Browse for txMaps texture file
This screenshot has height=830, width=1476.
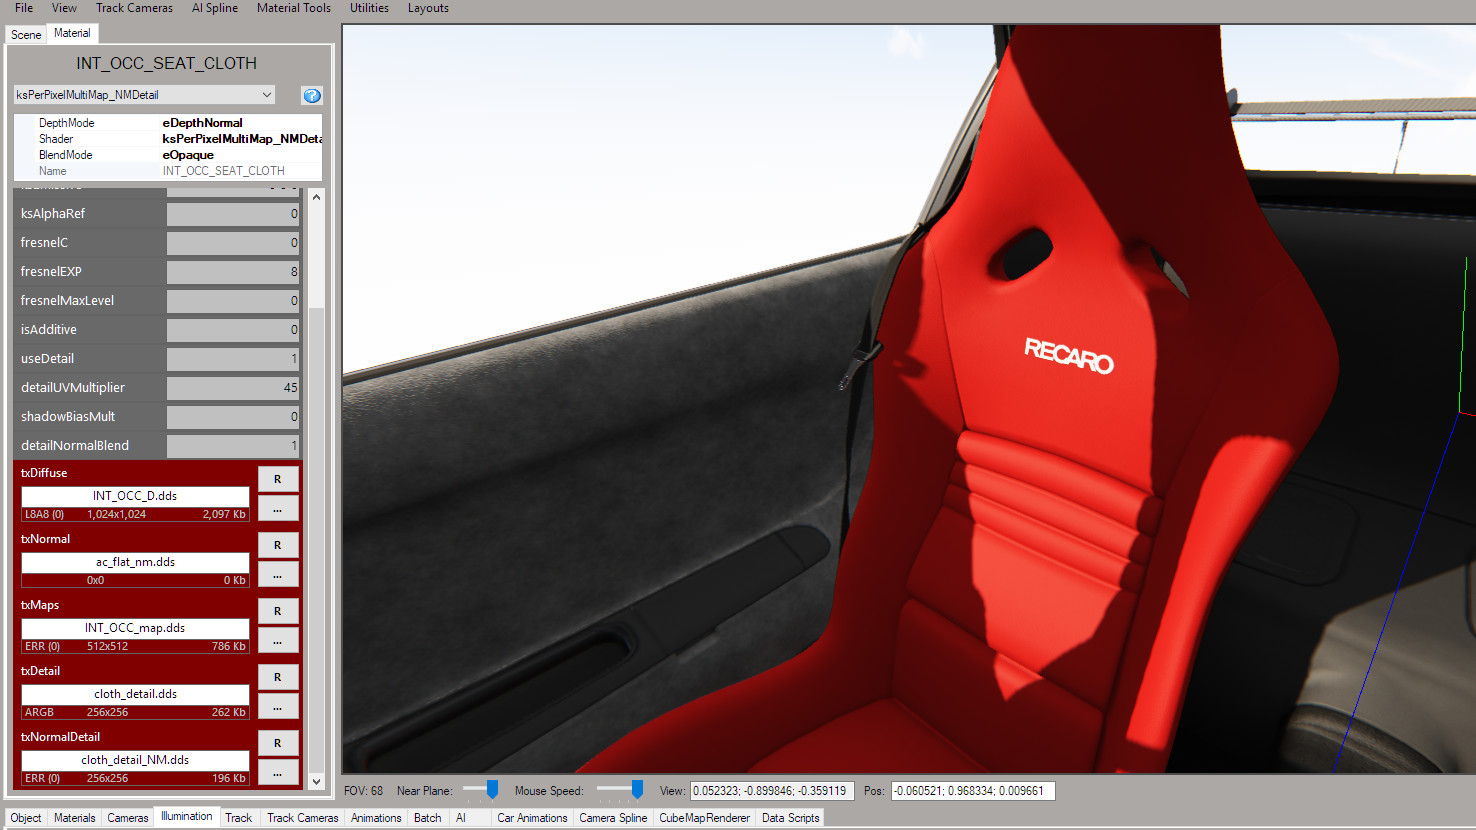(x=278, y=641)
